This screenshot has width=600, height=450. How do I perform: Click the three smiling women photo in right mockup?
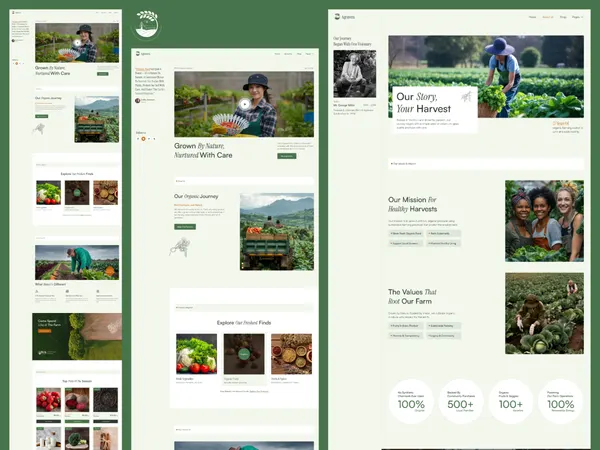(x=545, y=221)
